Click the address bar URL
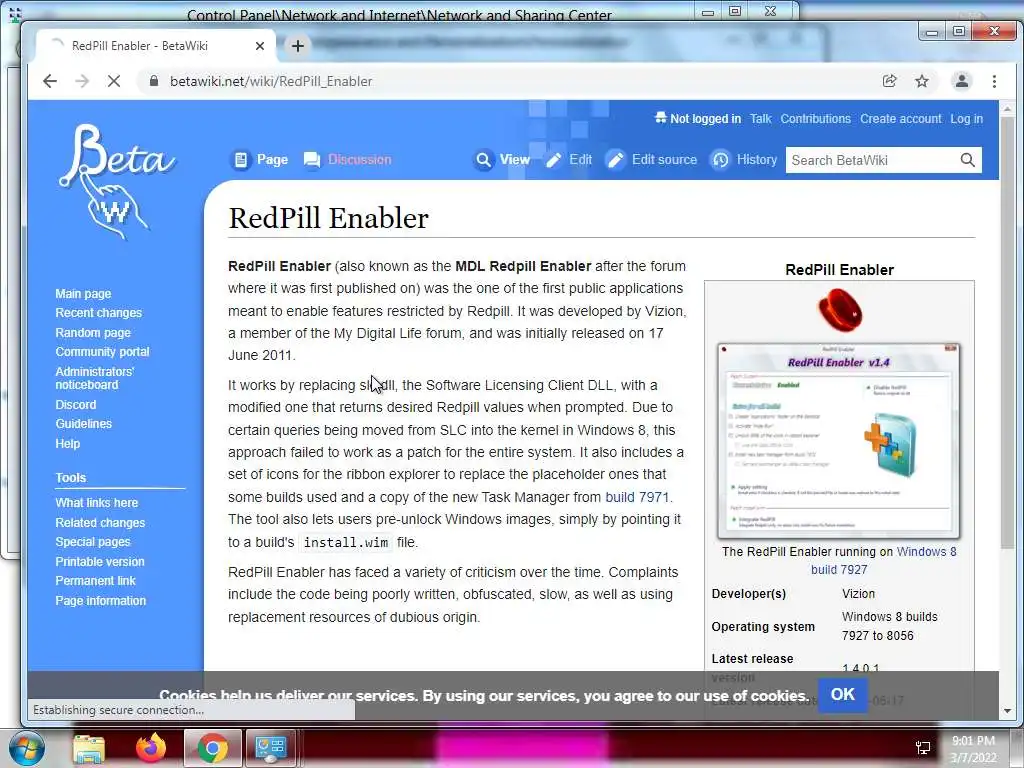The width and height of the screenshot is (1024, 768). (271, 81)
